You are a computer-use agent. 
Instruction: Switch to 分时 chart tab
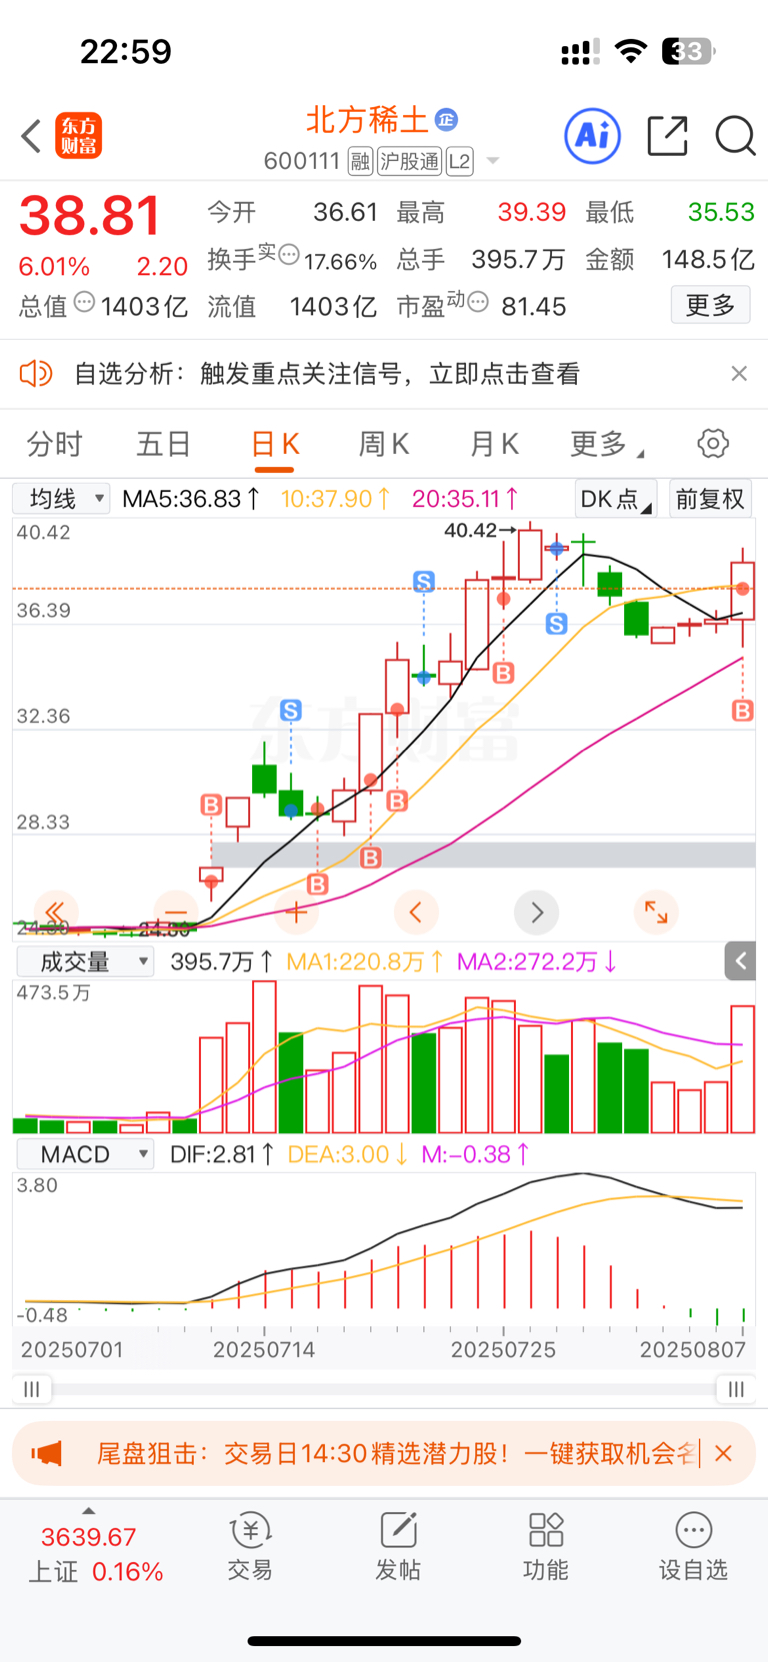[54, 443]
